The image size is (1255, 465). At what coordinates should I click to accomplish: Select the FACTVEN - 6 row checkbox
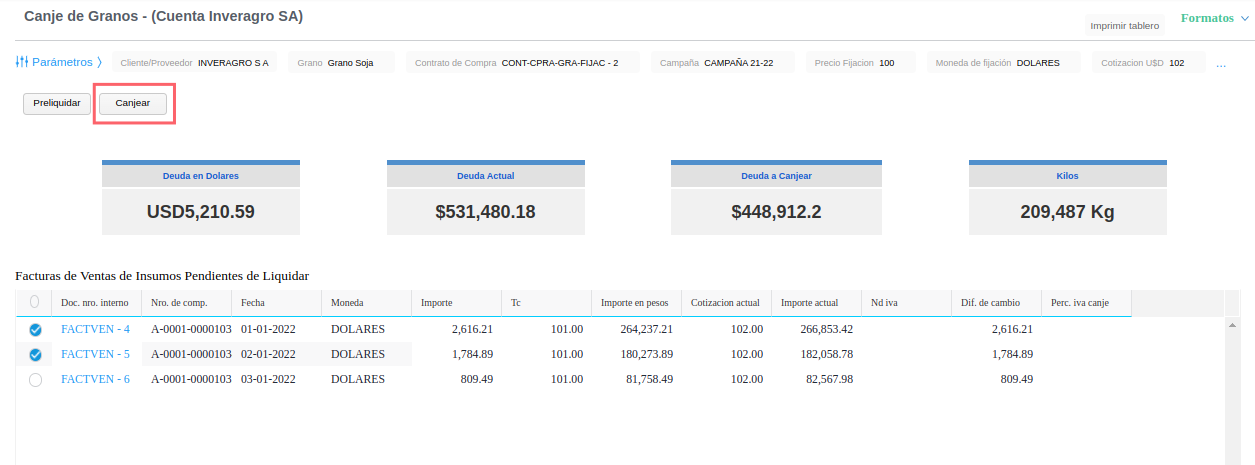pos(35,380)
